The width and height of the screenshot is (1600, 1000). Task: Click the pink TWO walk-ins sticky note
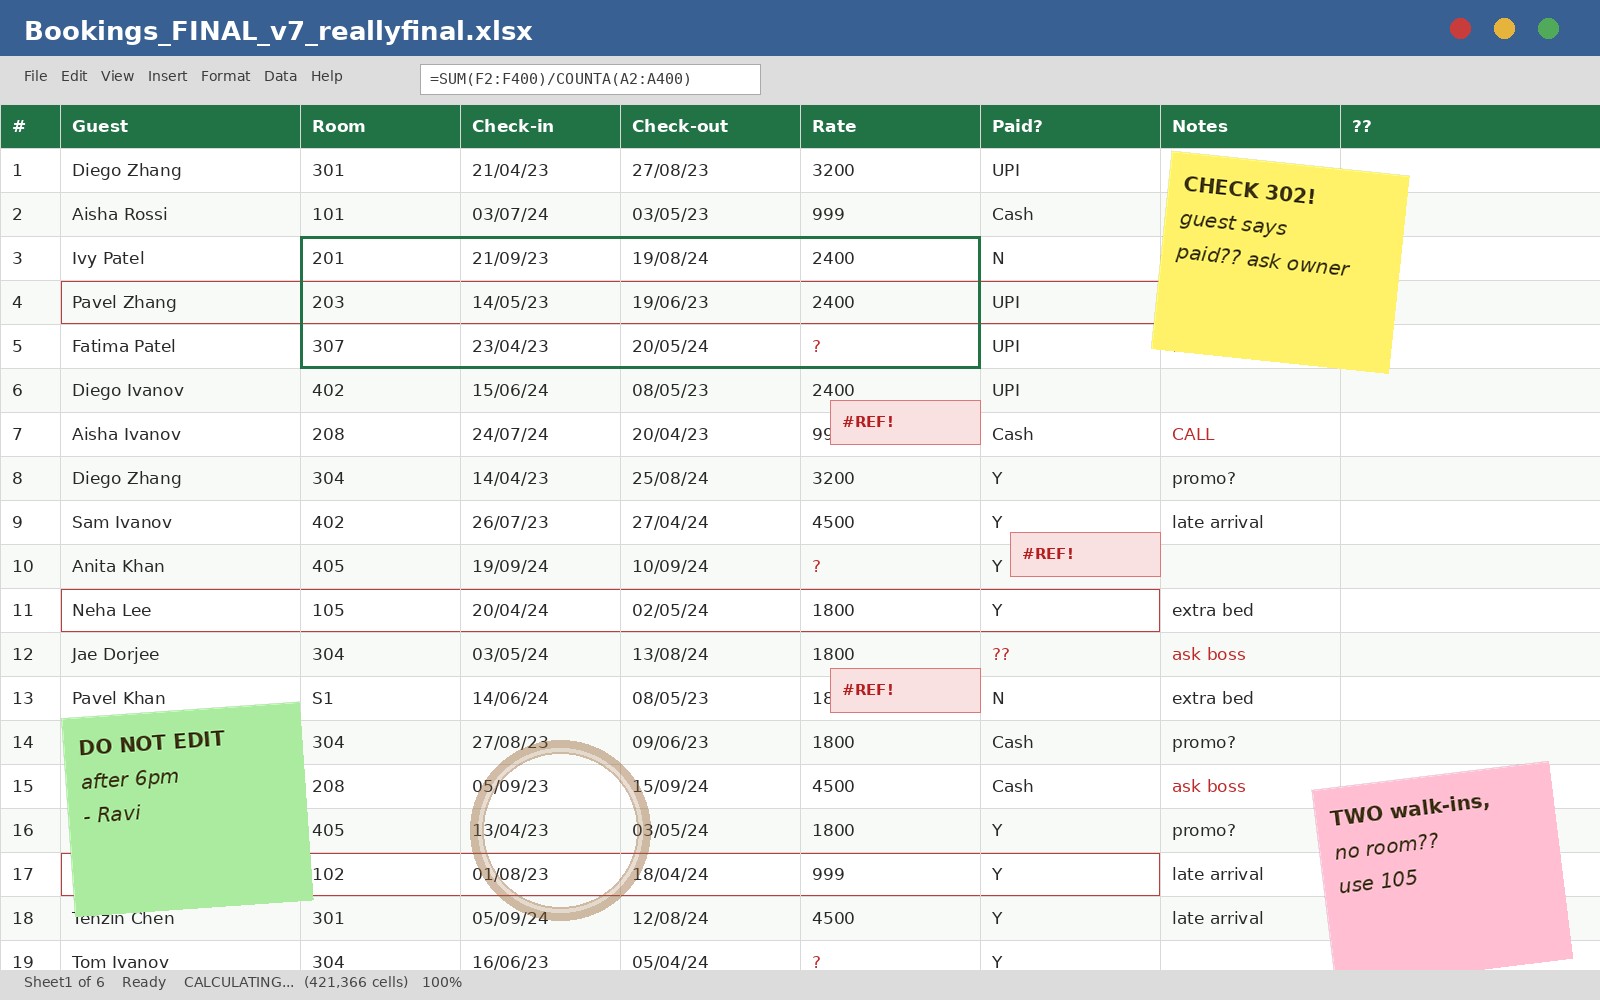click(1442, 868)
